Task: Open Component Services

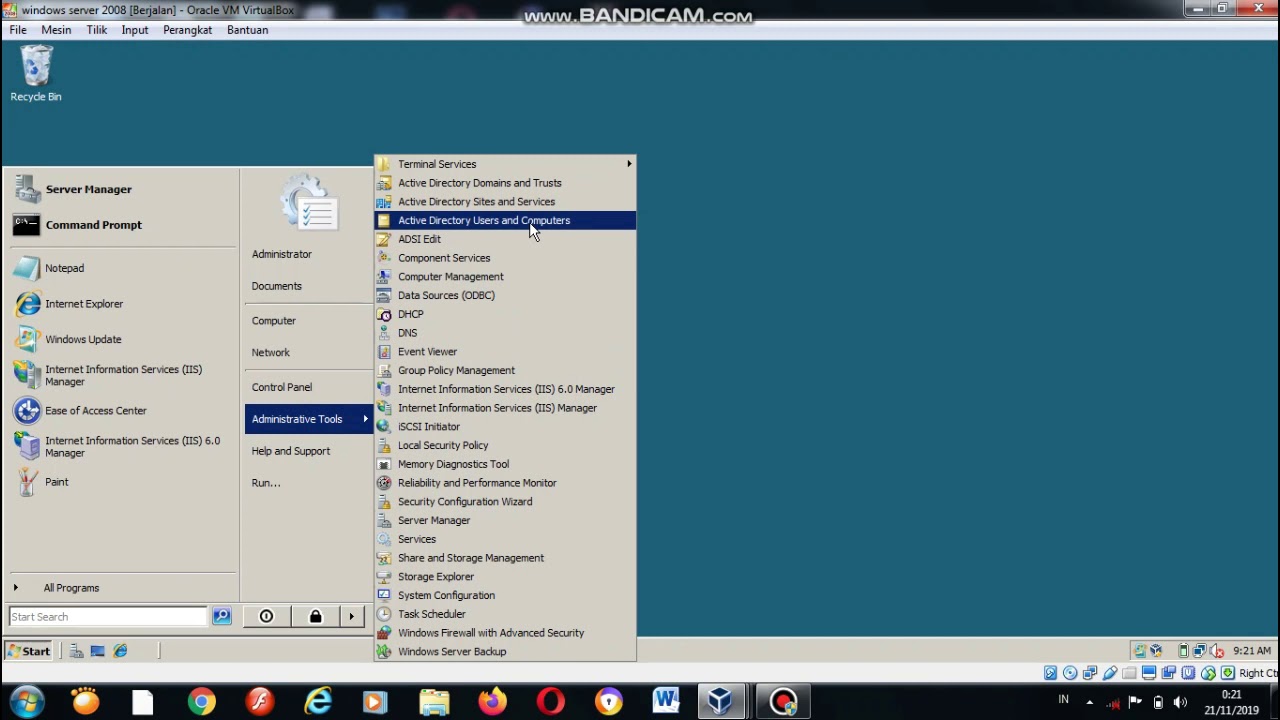Action: point(505,258)
